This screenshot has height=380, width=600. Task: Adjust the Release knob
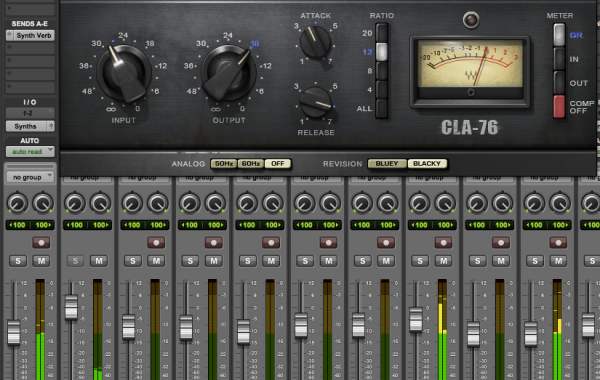315,102
